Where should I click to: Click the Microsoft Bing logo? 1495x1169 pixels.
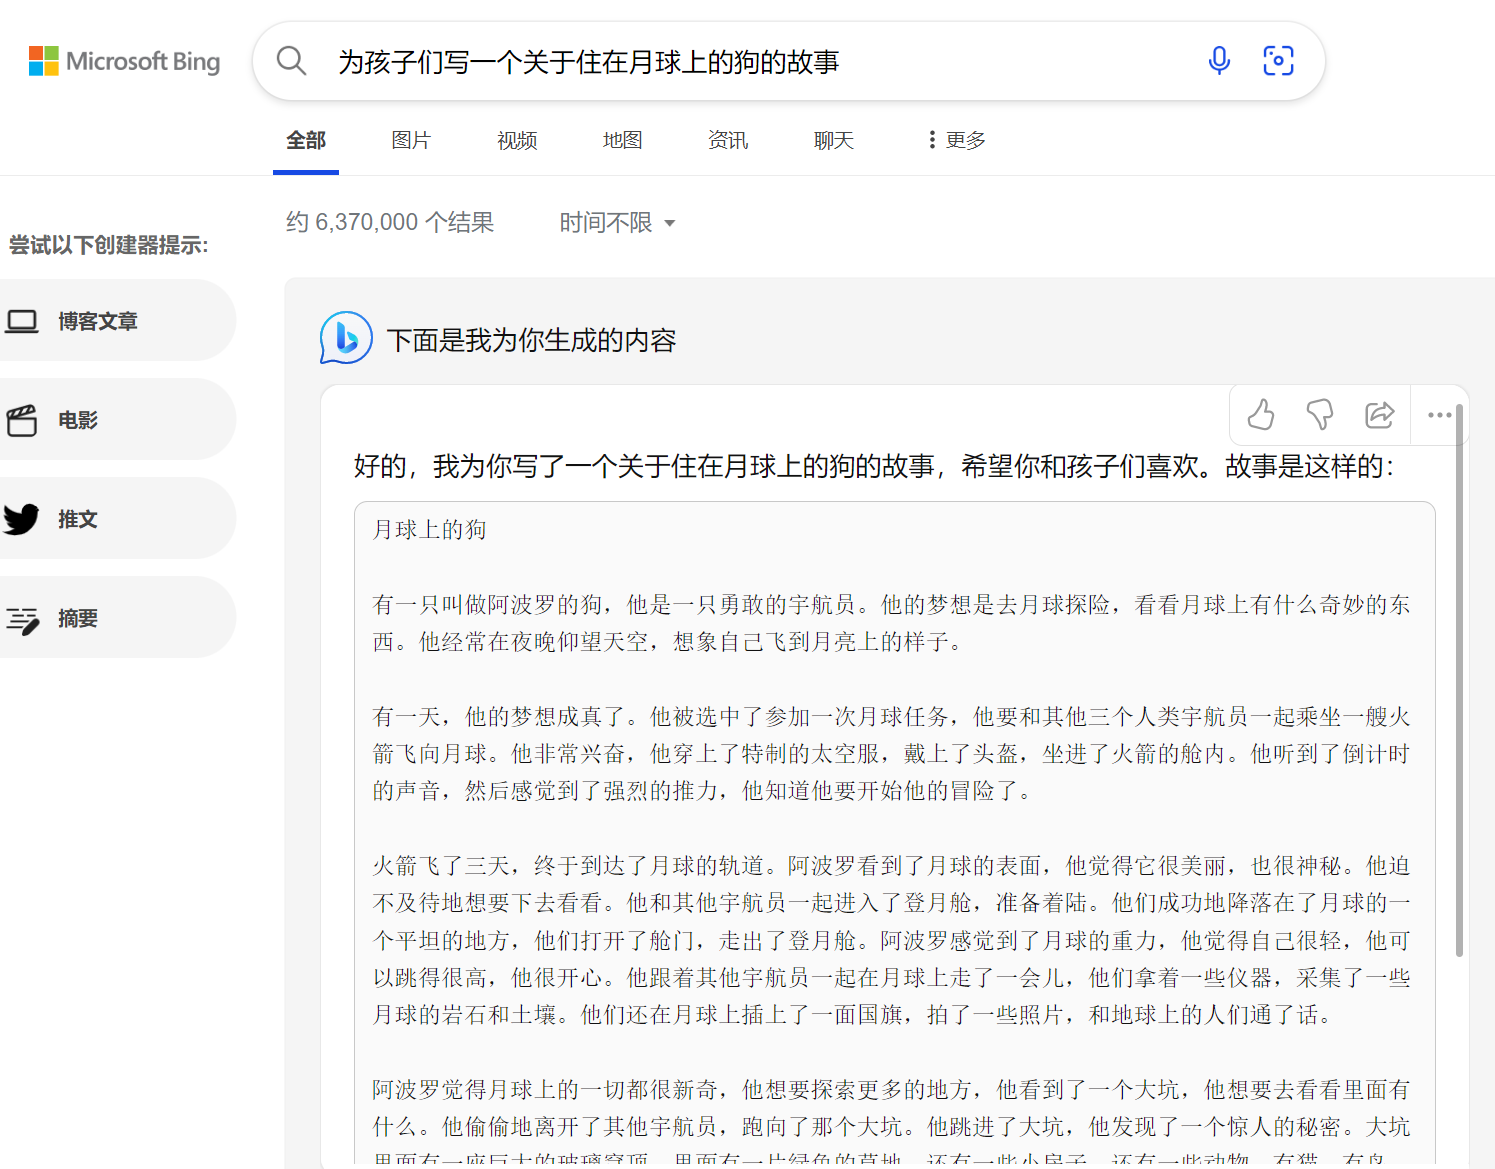click(124, 61)
